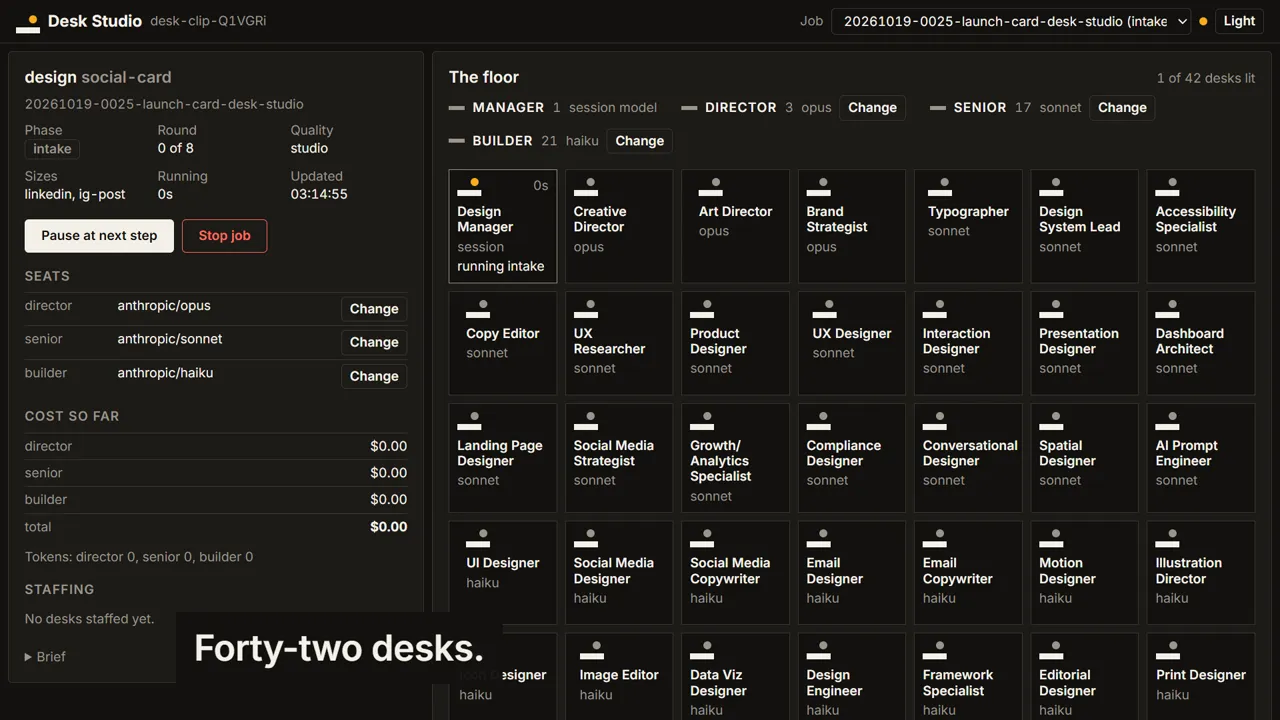Change the BUILDER tier model on the floor
This screenshot has height=720, width=1280.
click(x=639, y=141)
